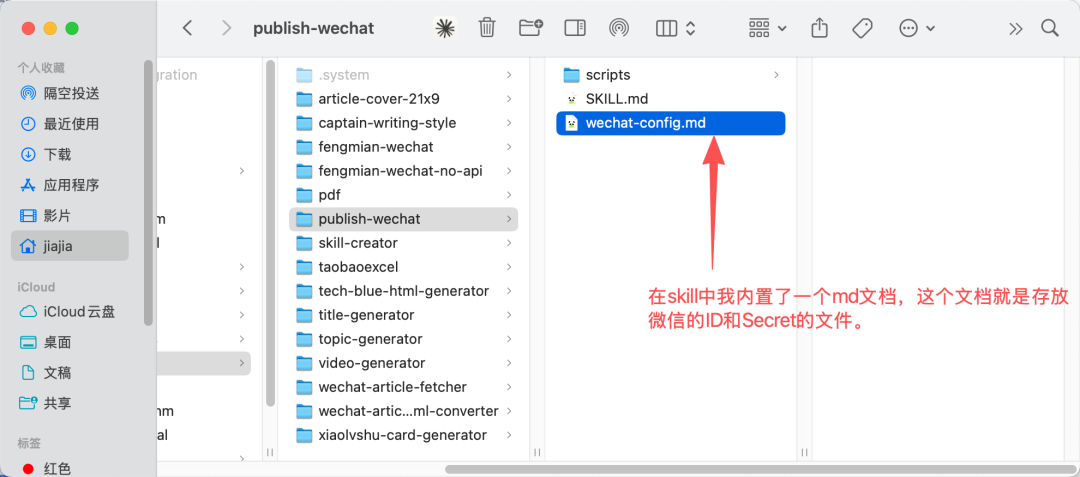The height and width of the screenshot is (477, 1080).
Task: Select the fengmian-wechat folder
Action: click(403, 147)
